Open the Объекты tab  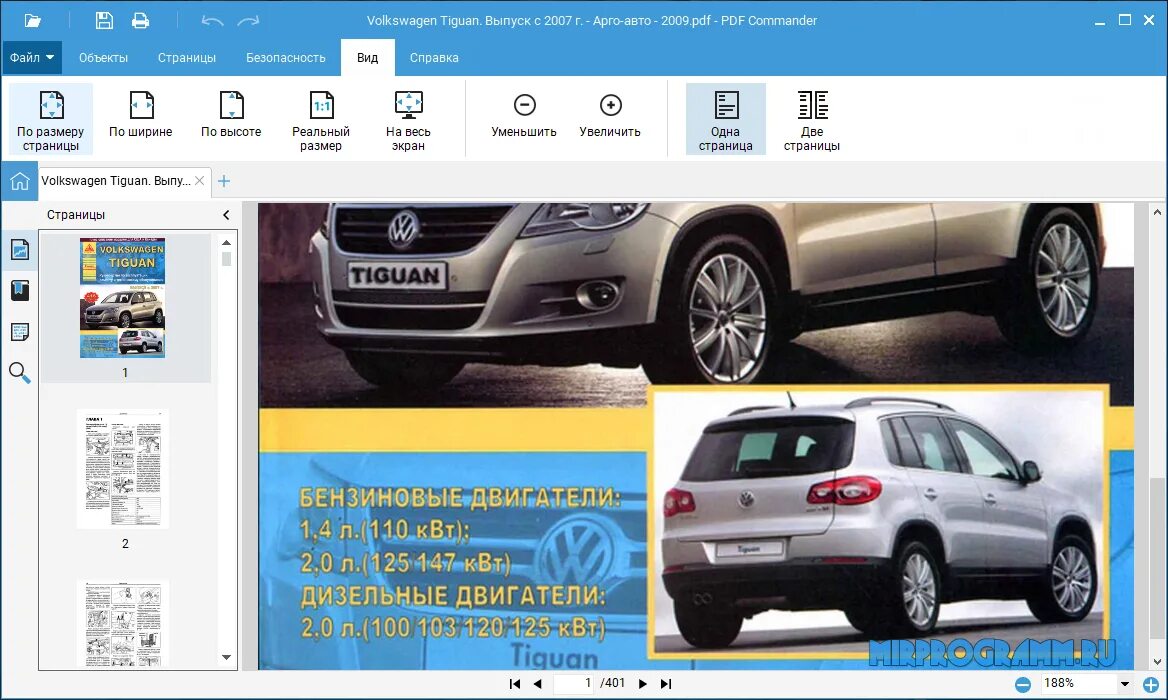click(104, 57)
